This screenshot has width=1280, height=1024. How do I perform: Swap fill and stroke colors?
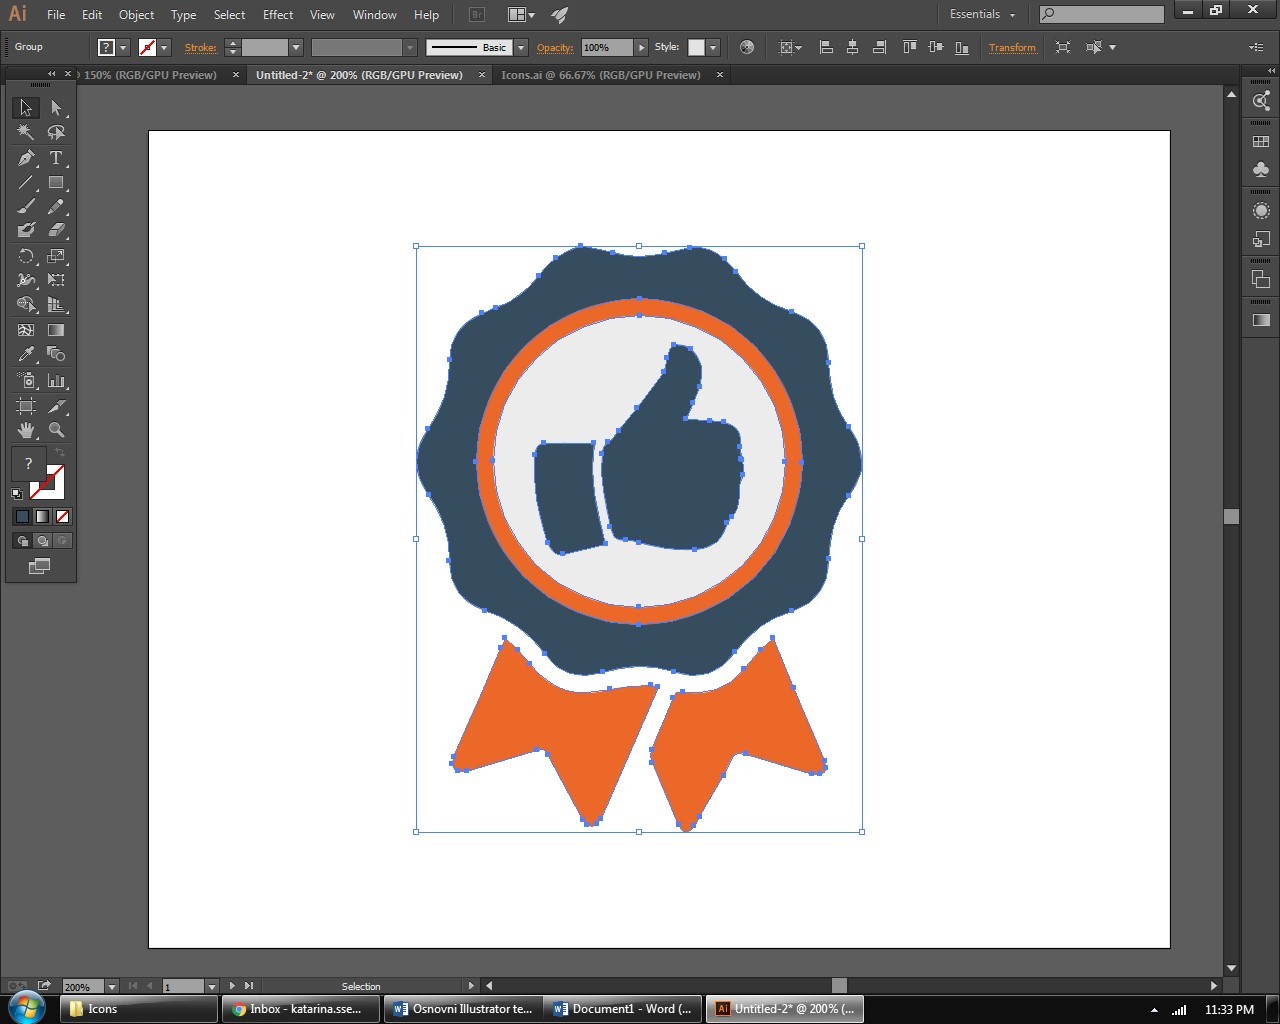click(60, 453)
